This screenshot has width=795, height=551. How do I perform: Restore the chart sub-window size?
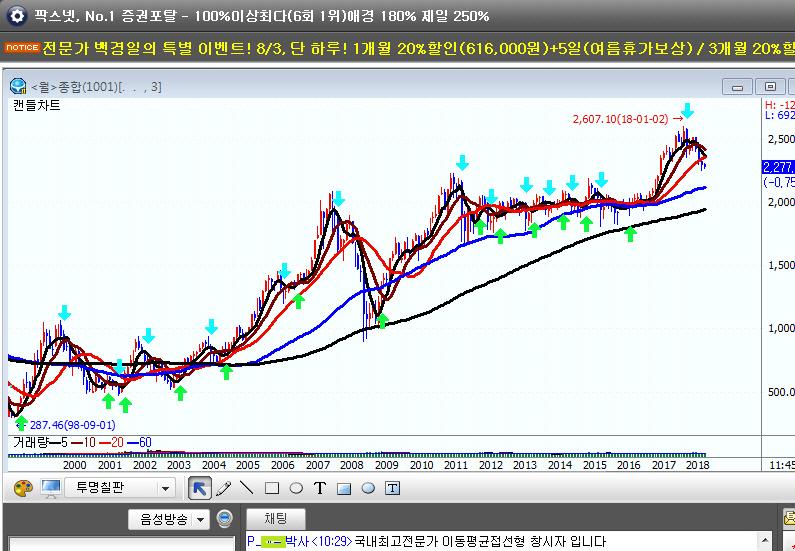768,86
